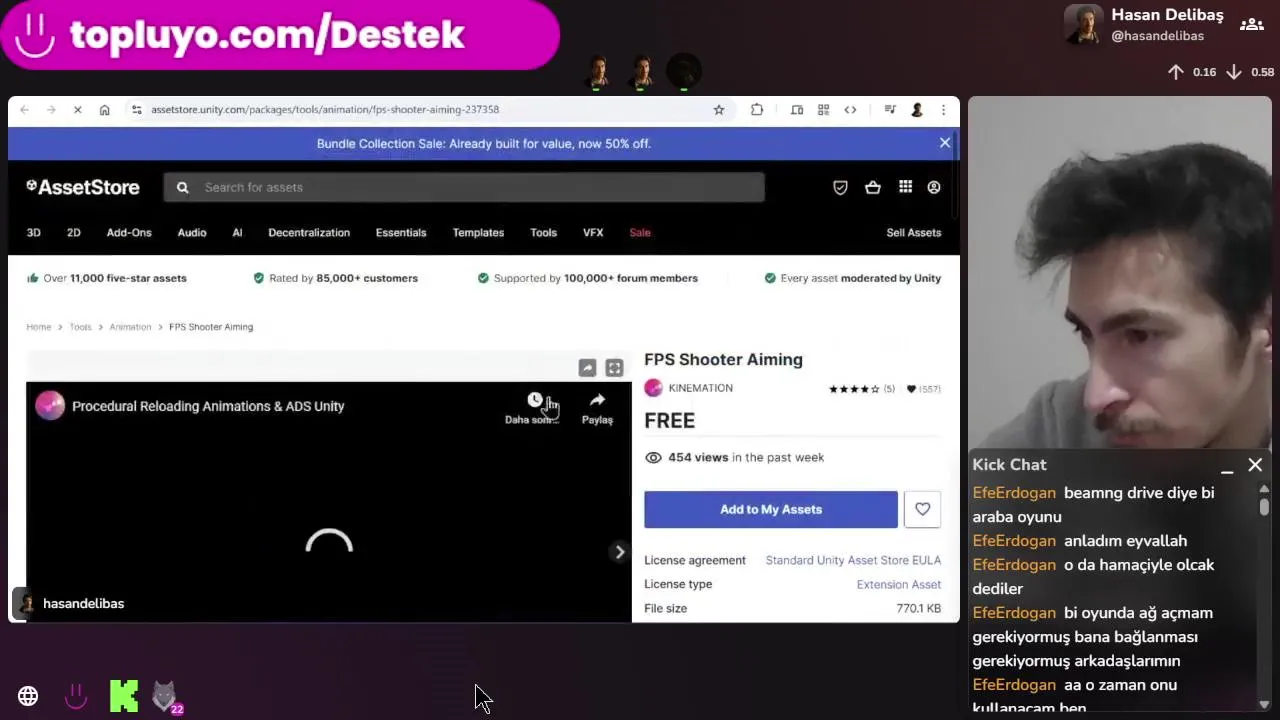
Task: Open the globe icon in bottom bar
Action: click(28, 696)
